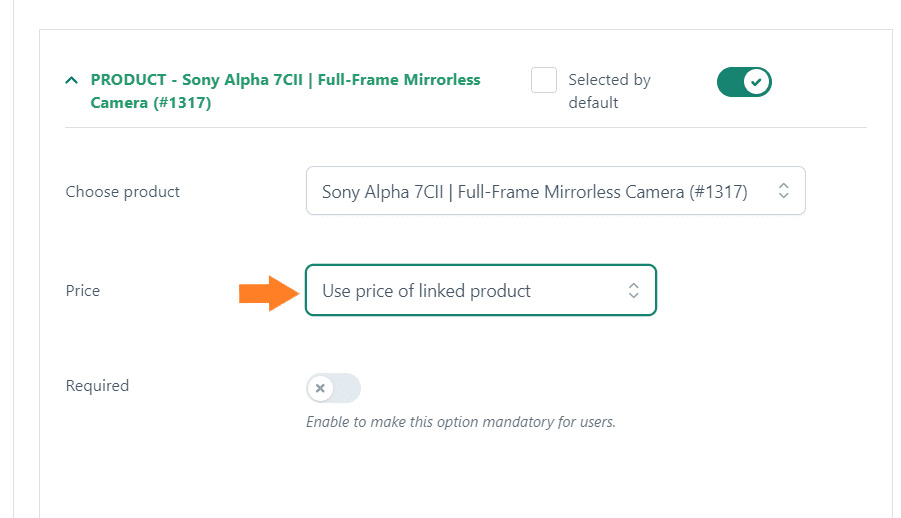This screenshot has width=901, height=518.
Task: Collapse the Sony Alpha 7CII product panel chevron
Action: [x=71, y=80]
